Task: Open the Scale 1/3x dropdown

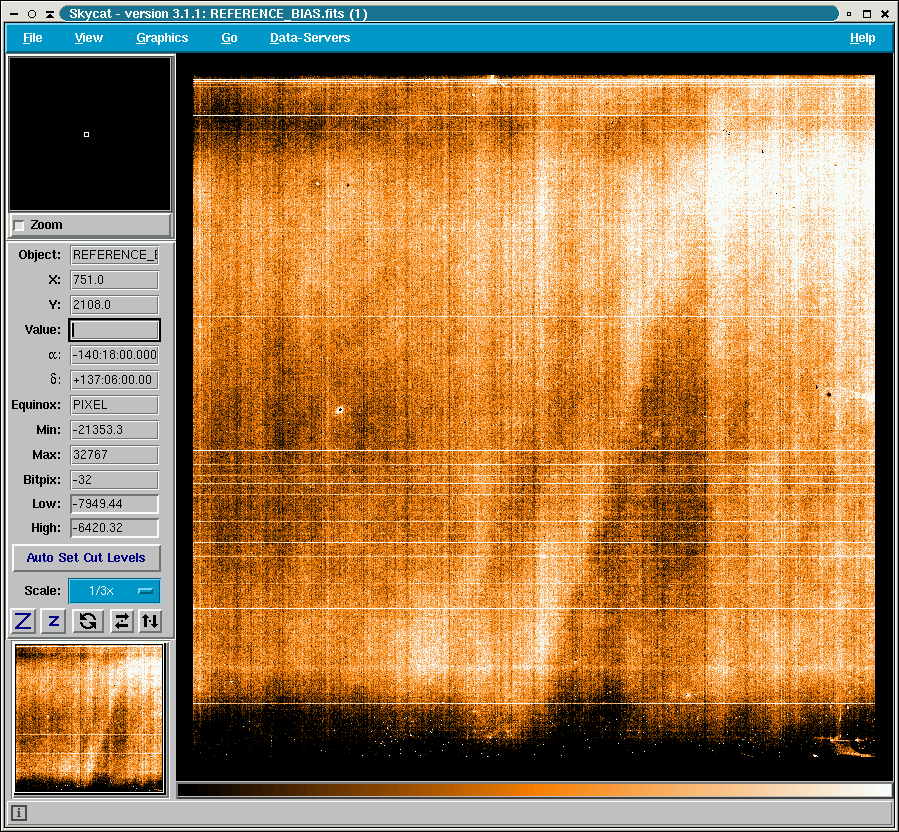Action: tap(114, 591)
